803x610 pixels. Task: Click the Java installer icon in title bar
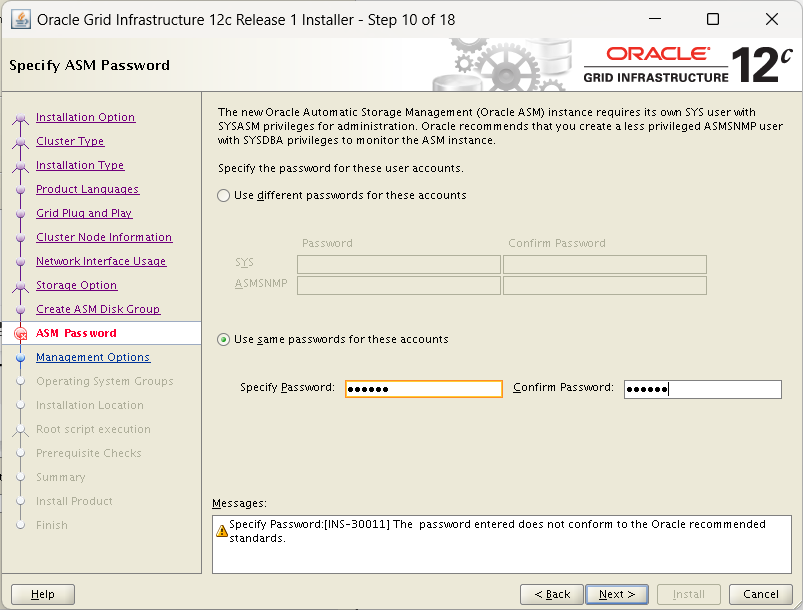20,20
